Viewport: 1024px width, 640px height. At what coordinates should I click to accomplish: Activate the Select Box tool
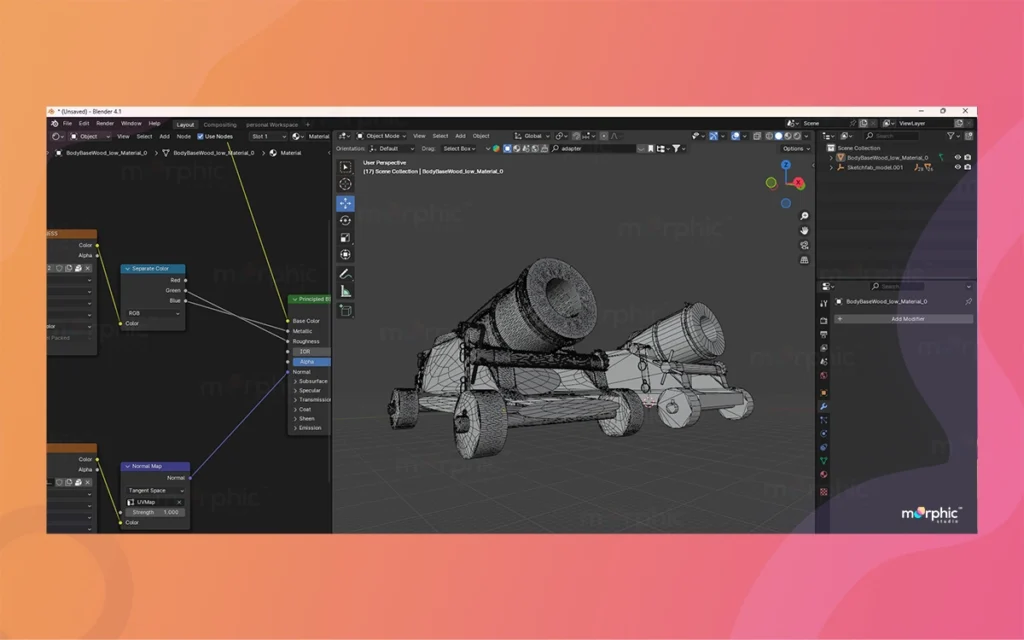(345, 167)
